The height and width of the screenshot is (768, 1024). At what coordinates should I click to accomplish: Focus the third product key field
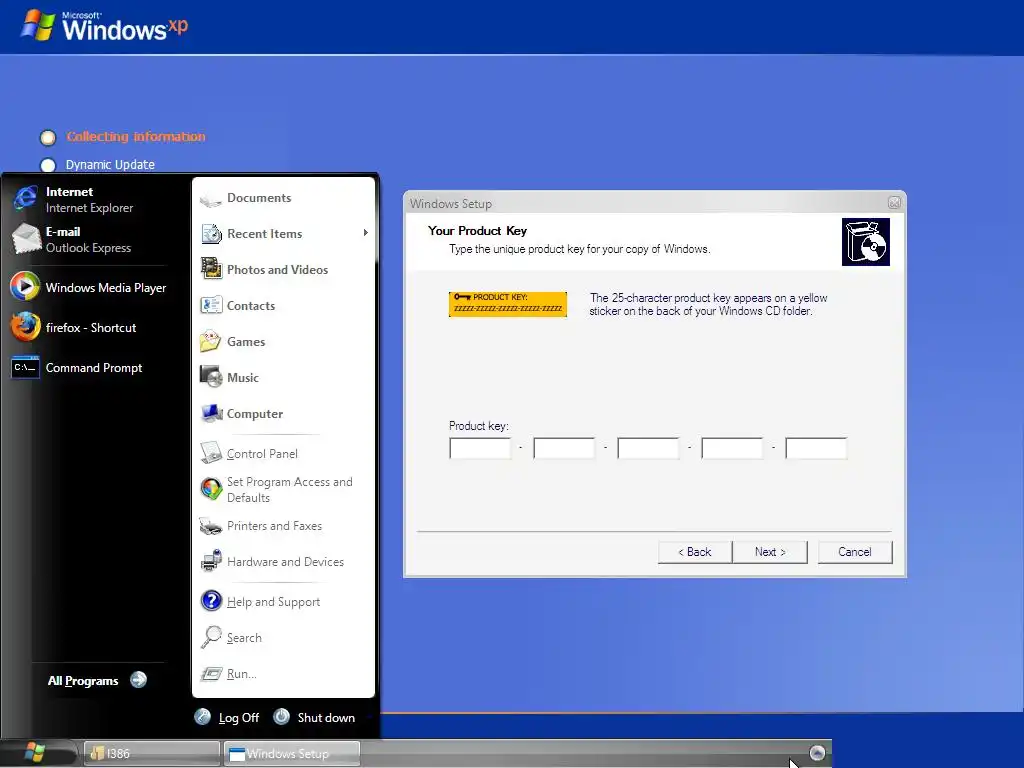coord(648,448)
